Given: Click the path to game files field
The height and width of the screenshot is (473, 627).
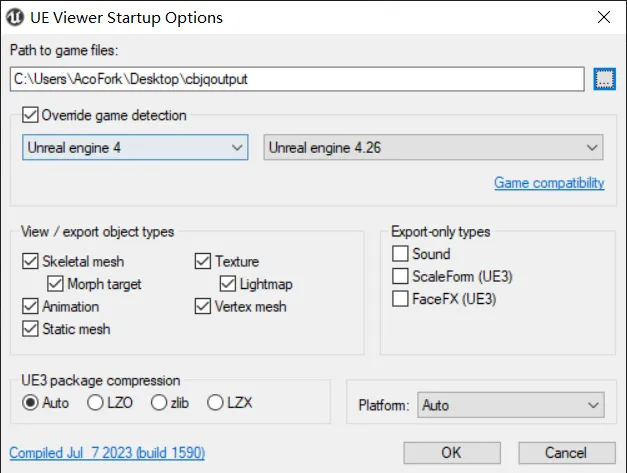Looking at the screenshot, I should point(296,79).
